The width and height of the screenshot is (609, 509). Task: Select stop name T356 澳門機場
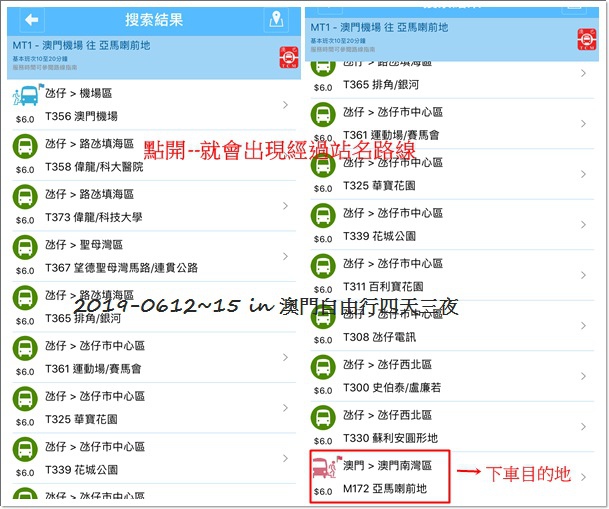pos(81,116)
